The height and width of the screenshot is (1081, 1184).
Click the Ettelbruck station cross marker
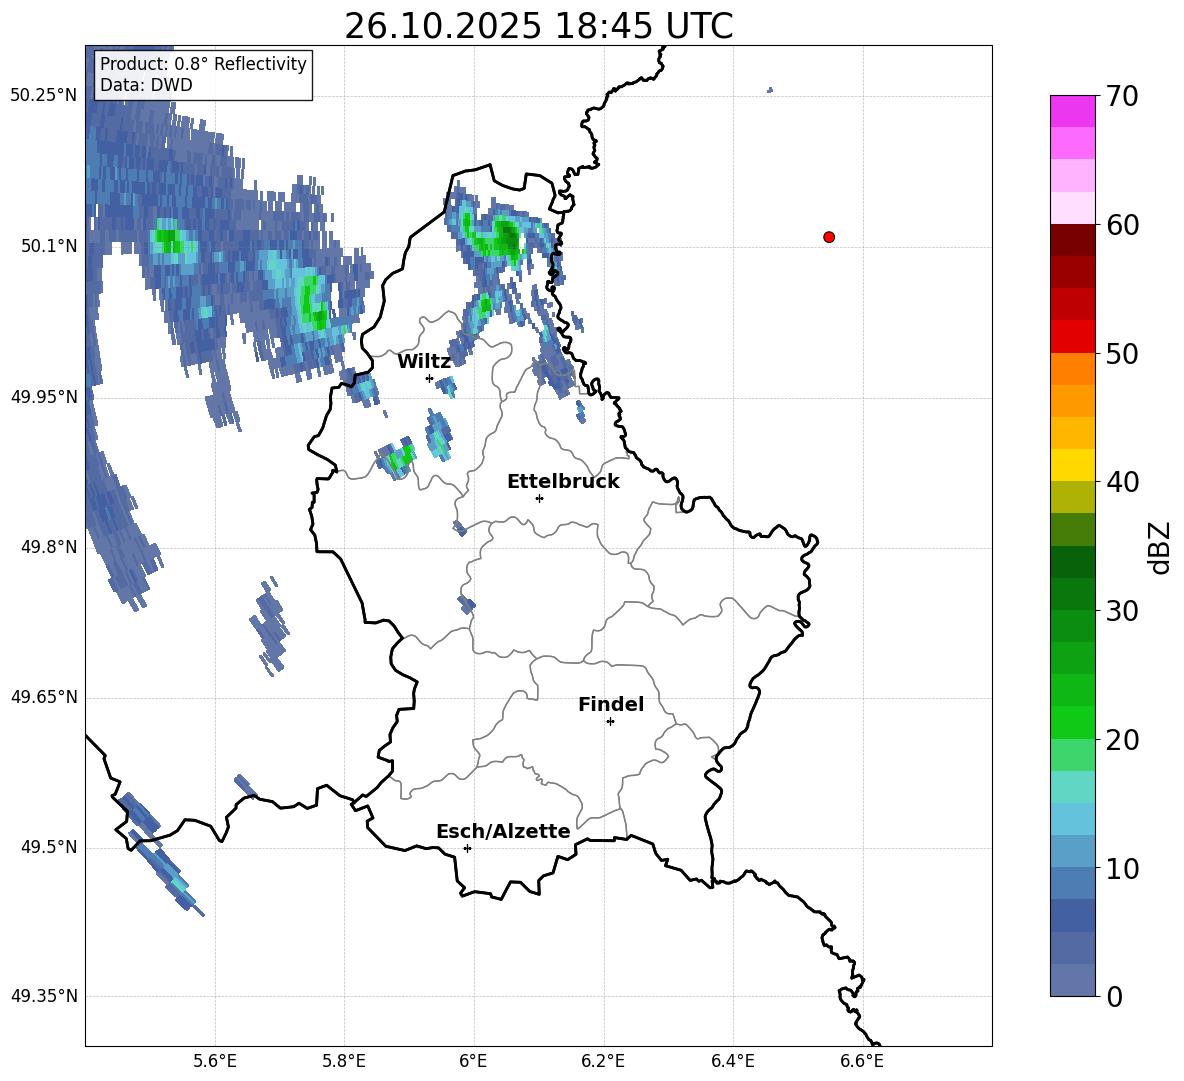[x=539, y=498]
